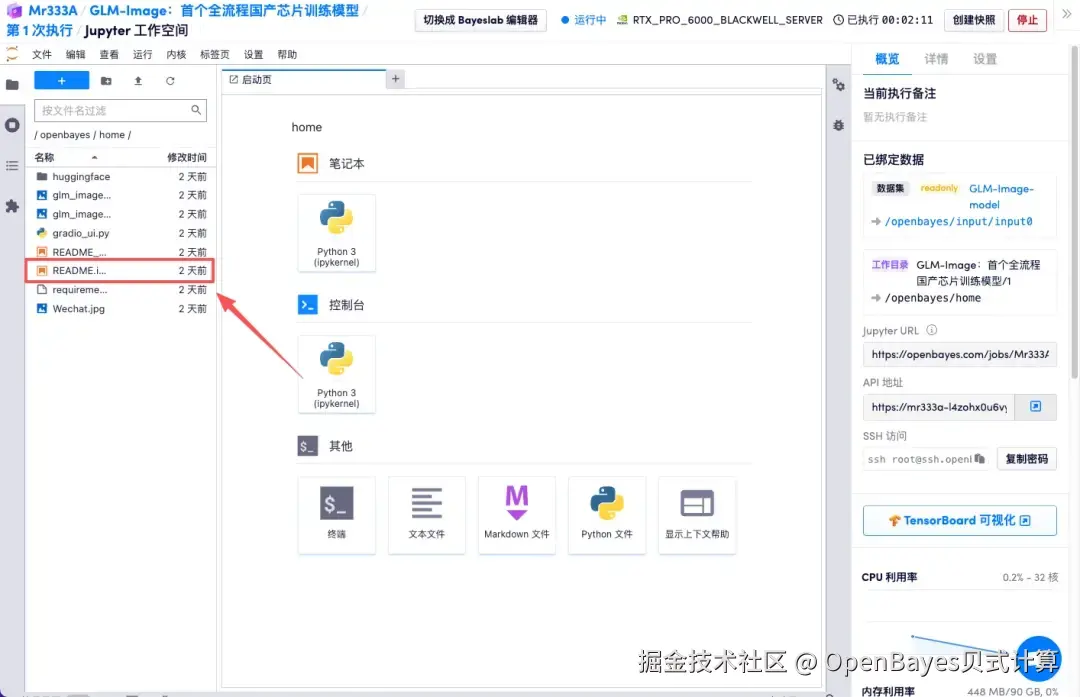
Task: Open extension manager puzzle icon
Action: tap(12, 206)
